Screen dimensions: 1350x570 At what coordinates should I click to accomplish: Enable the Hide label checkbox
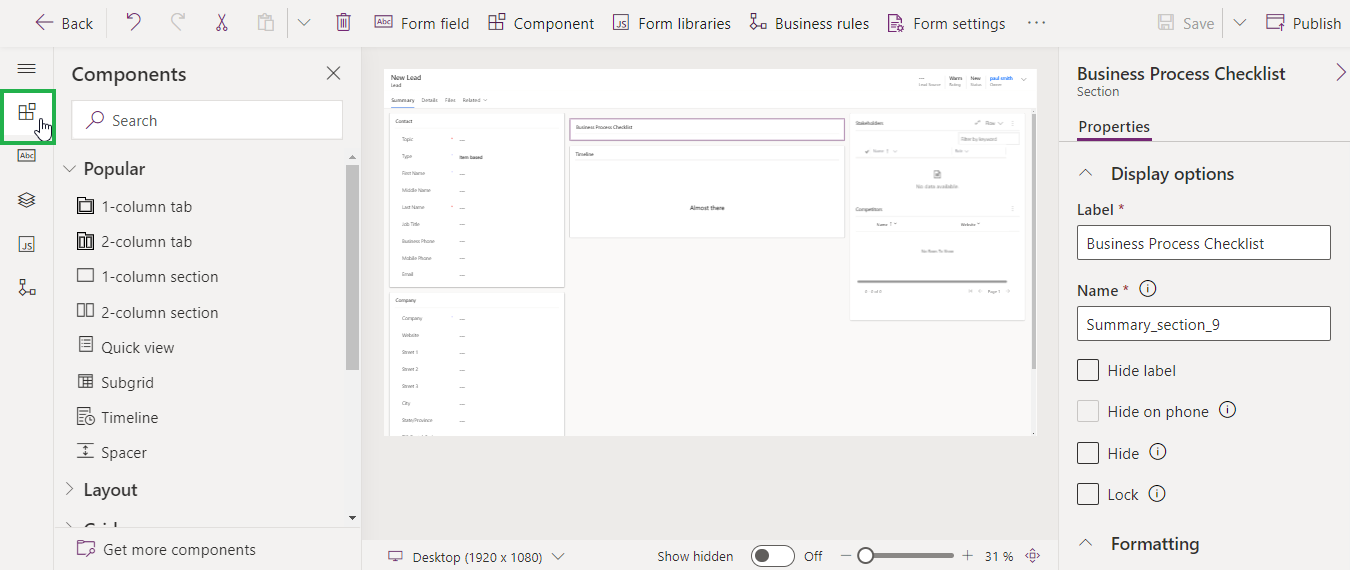1088,370
